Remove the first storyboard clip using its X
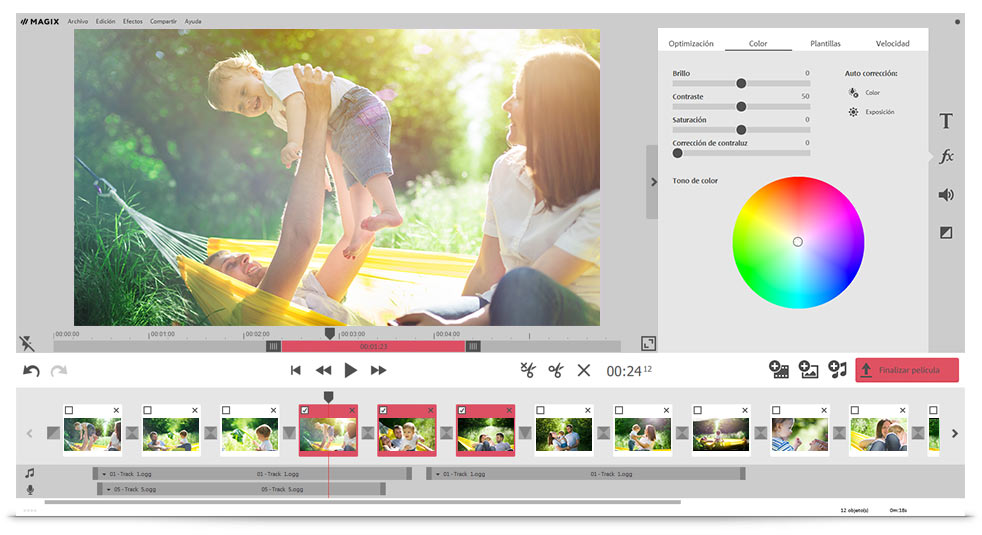This screenshot has height=535, width=982. click(x=116, y=410)
